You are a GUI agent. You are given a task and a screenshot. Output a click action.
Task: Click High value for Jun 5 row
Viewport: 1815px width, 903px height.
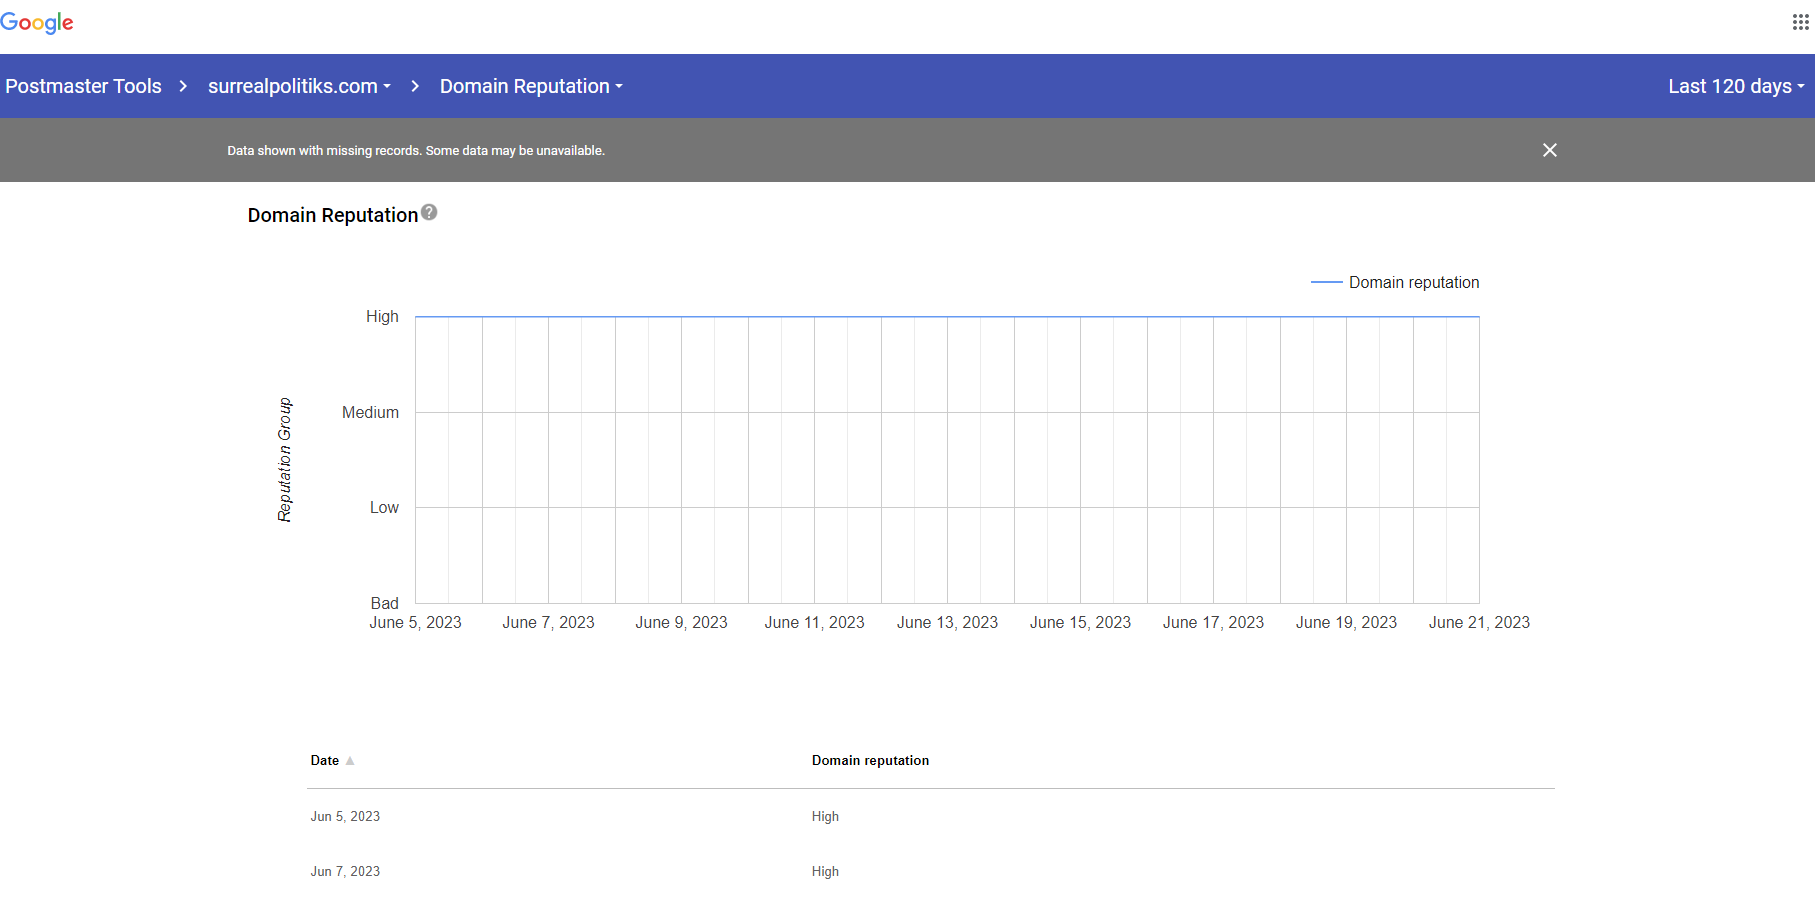pos(825,816)
